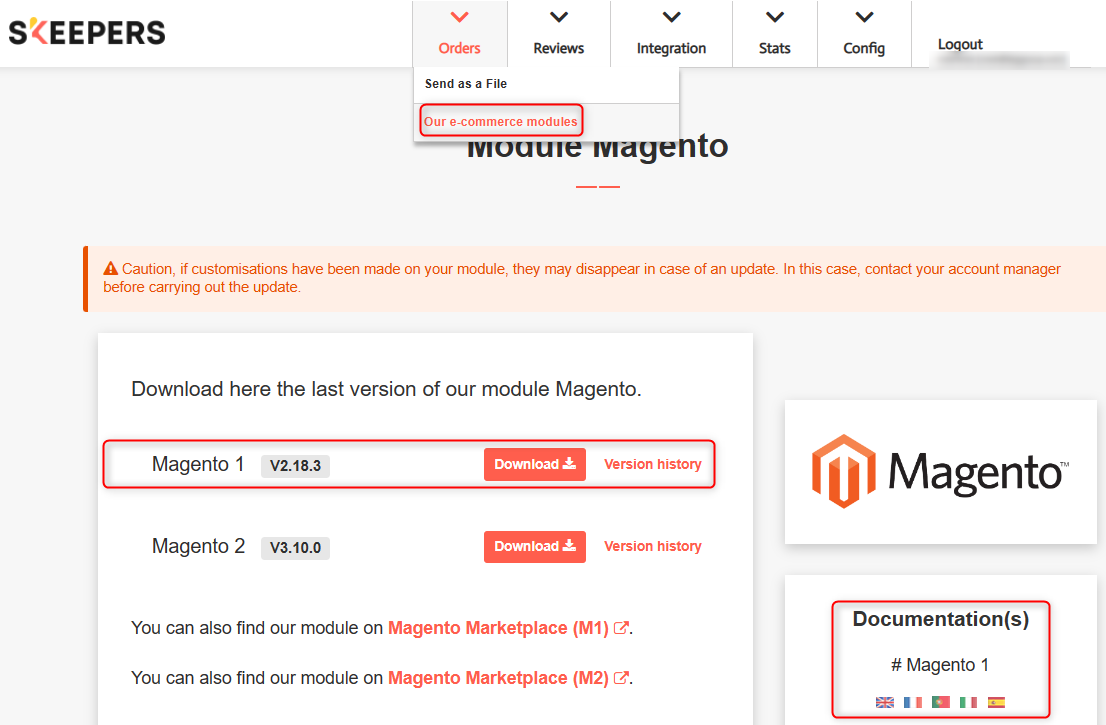Open Magento Marketplace (M1) link
Image resolution: width=1106 pixels, height=725 pixels.
(498, 628)
